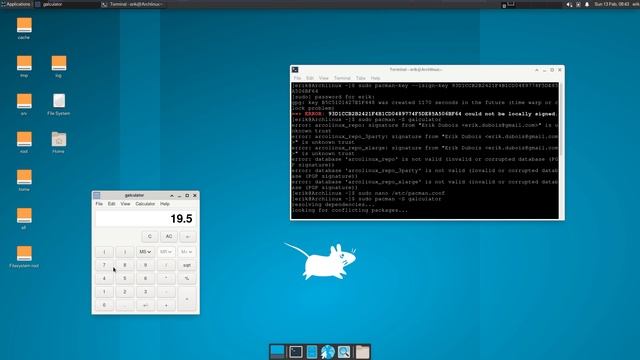
Task: Click the 2 key in calculator
Action: point(125,292)
